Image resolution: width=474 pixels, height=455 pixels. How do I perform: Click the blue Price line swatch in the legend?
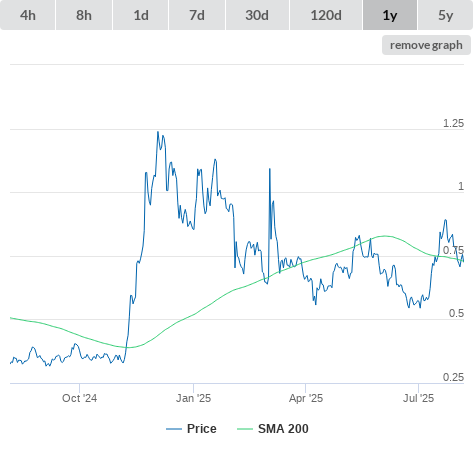point(174,429)
